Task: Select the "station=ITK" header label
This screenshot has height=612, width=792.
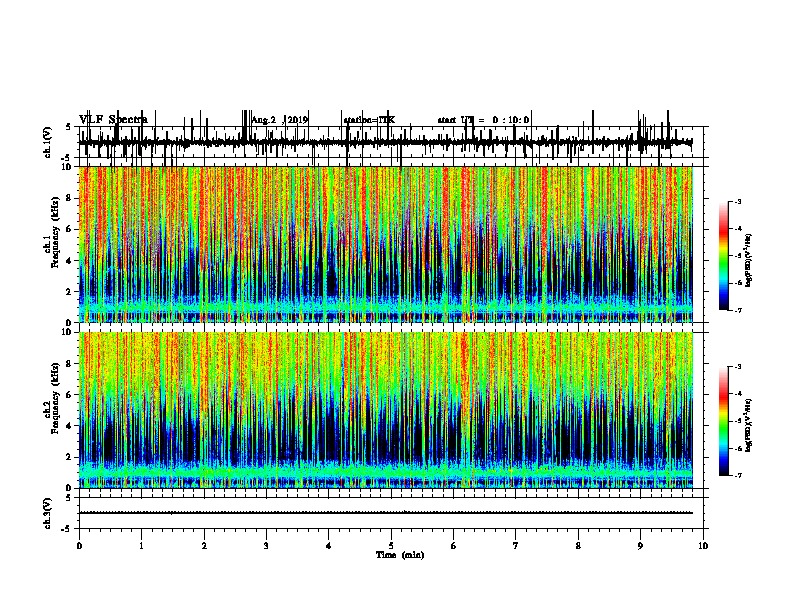Action: [369, 120]
